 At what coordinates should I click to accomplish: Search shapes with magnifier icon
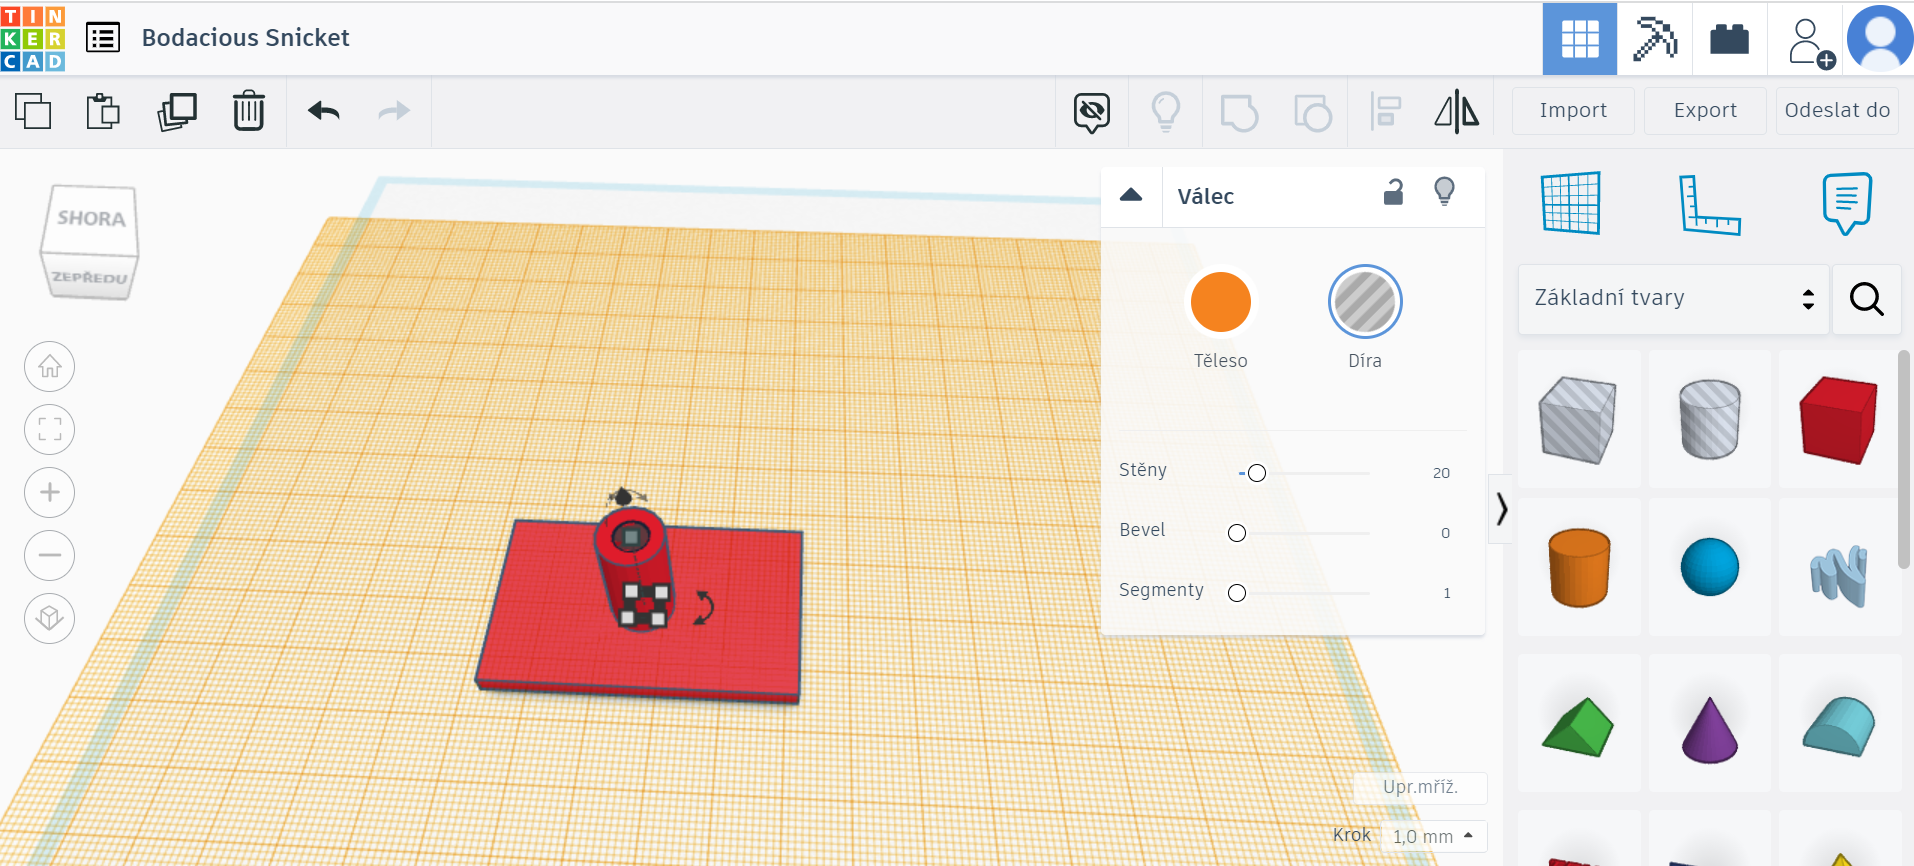coord(1866,299)
